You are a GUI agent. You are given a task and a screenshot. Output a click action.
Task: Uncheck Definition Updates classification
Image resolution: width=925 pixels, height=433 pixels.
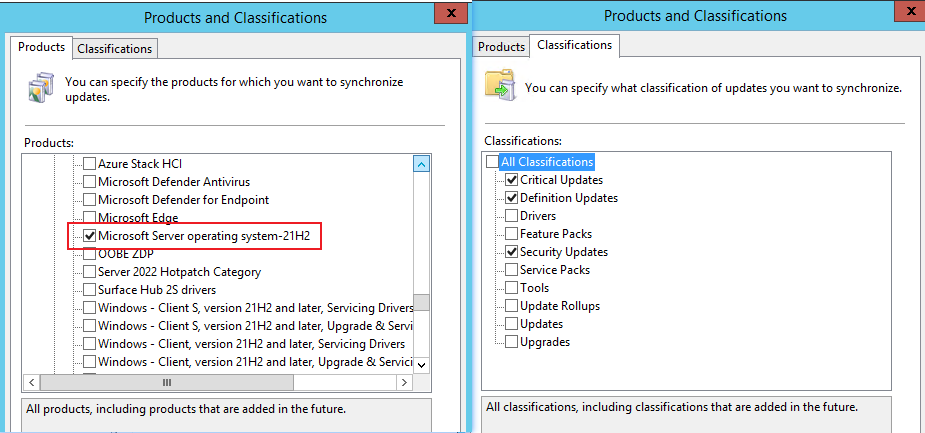click(511, 198)
